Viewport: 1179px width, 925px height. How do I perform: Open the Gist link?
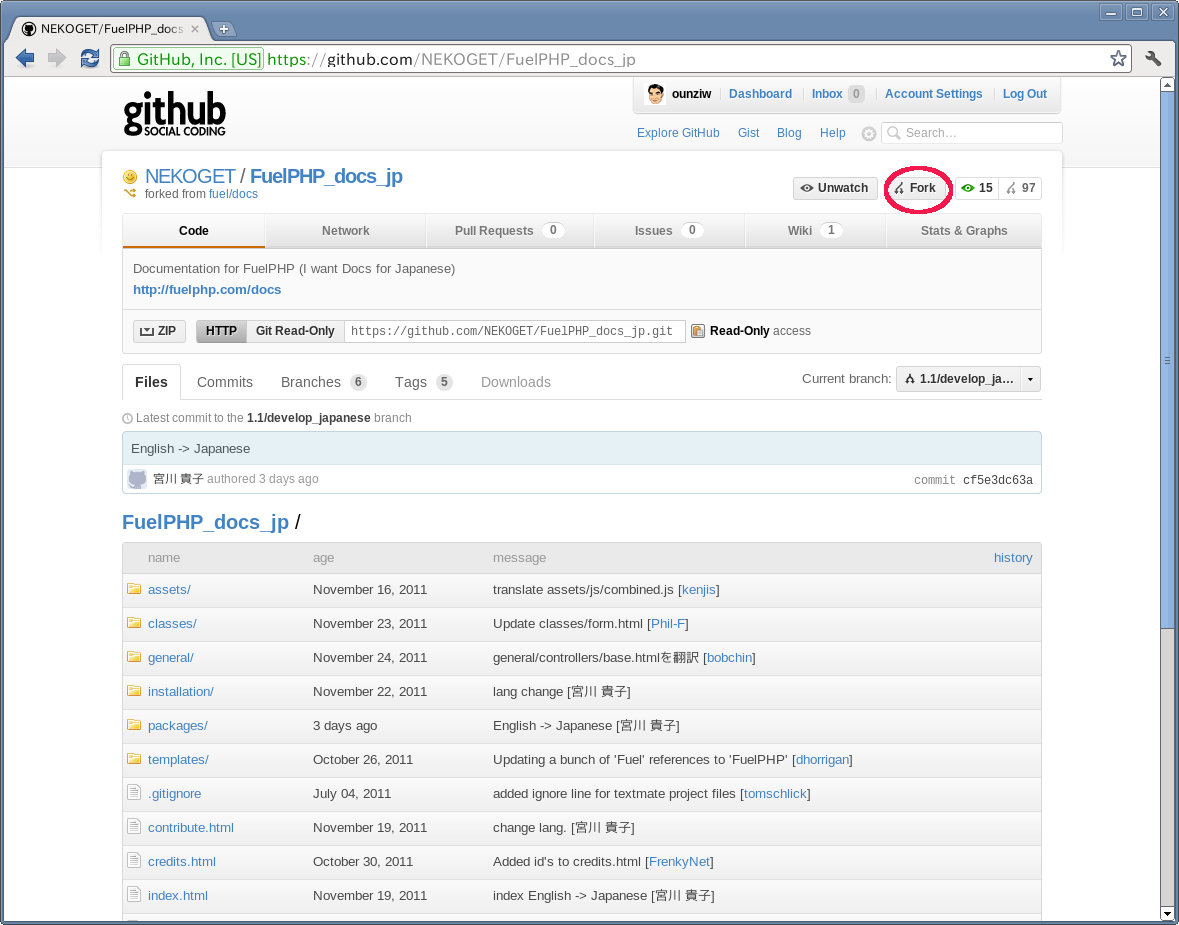click(x=748, y=133)
